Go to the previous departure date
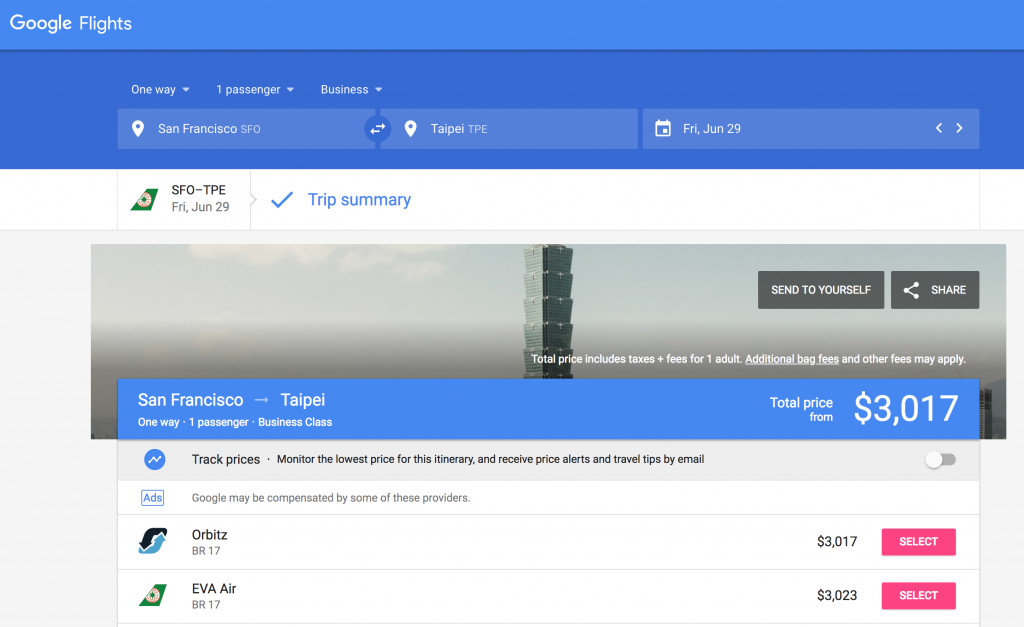Screen dimensions: 1024x627 (x=938, y=128)
